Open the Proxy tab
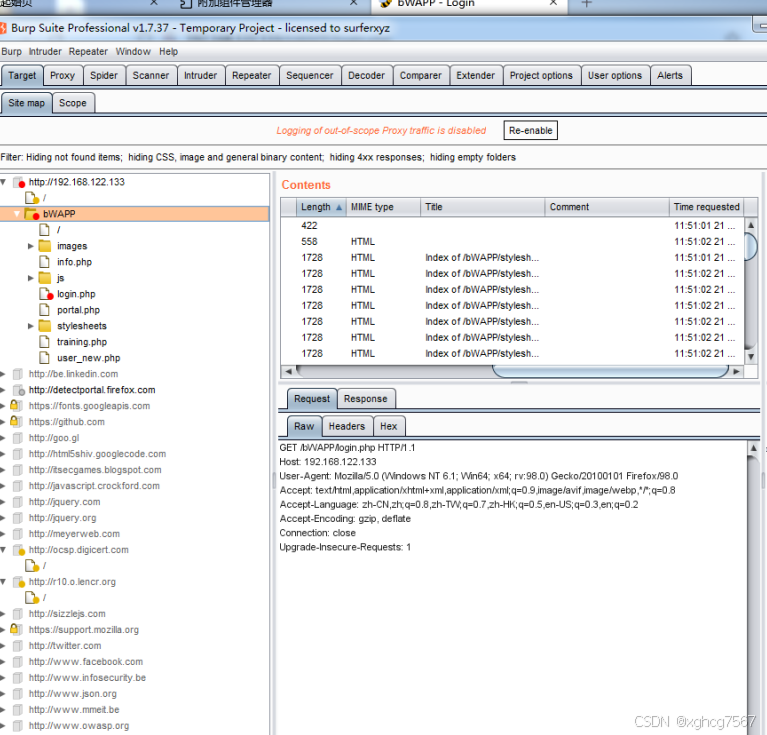Screen dimensions: 767x735 click(x=62, y=75)
